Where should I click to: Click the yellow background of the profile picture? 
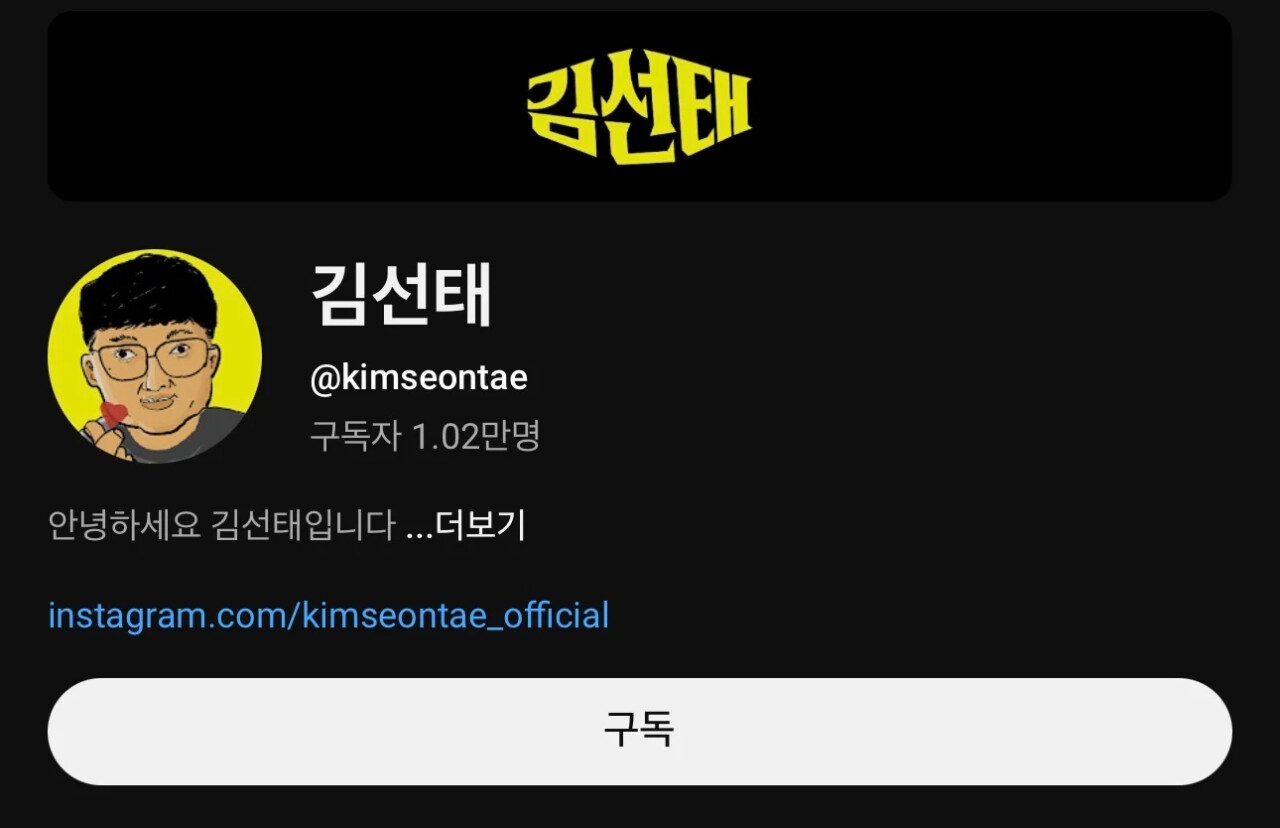pos(236,330)
